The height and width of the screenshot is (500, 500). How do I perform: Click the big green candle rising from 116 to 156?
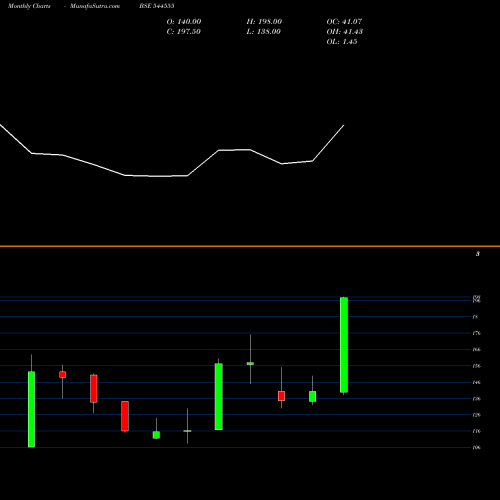[x=219, y=396]
